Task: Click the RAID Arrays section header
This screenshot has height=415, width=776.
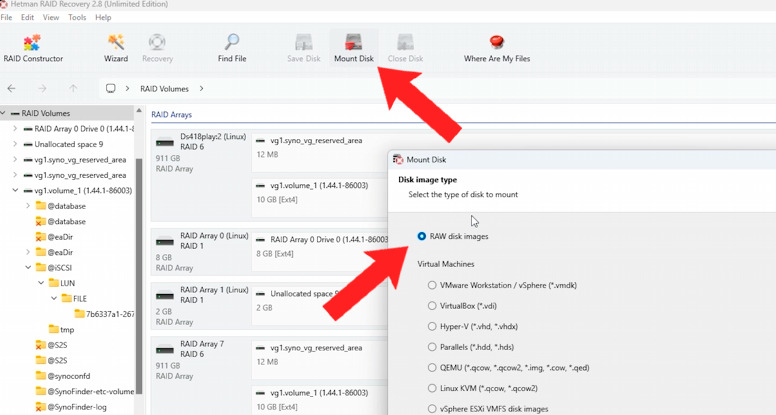Action: coord(171,114)
